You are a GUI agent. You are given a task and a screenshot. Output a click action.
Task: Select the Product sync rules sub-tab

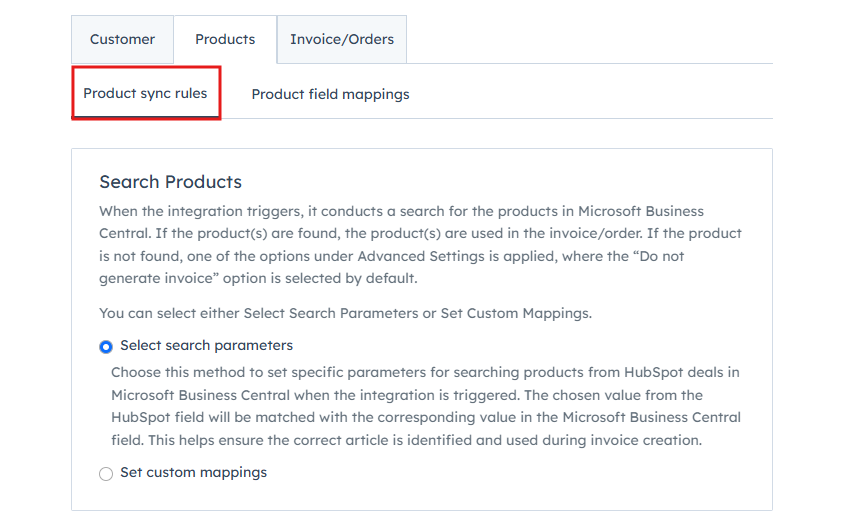pyautogui.click(x=145, y=93)
